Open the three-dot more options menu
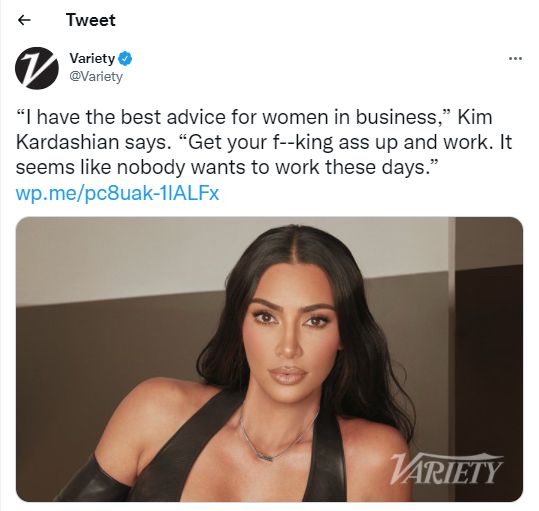The width and height of the screenshot is (539, 511). (515, 59)
